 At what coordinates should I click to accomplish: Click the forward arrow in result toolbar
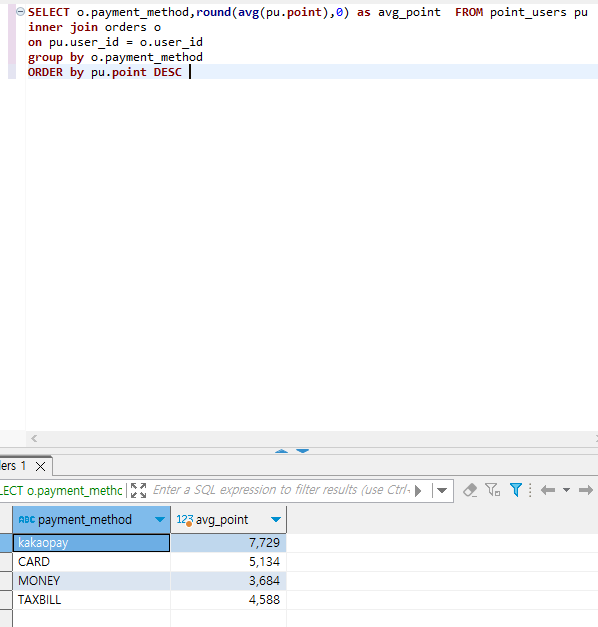(x=586, y=490)
